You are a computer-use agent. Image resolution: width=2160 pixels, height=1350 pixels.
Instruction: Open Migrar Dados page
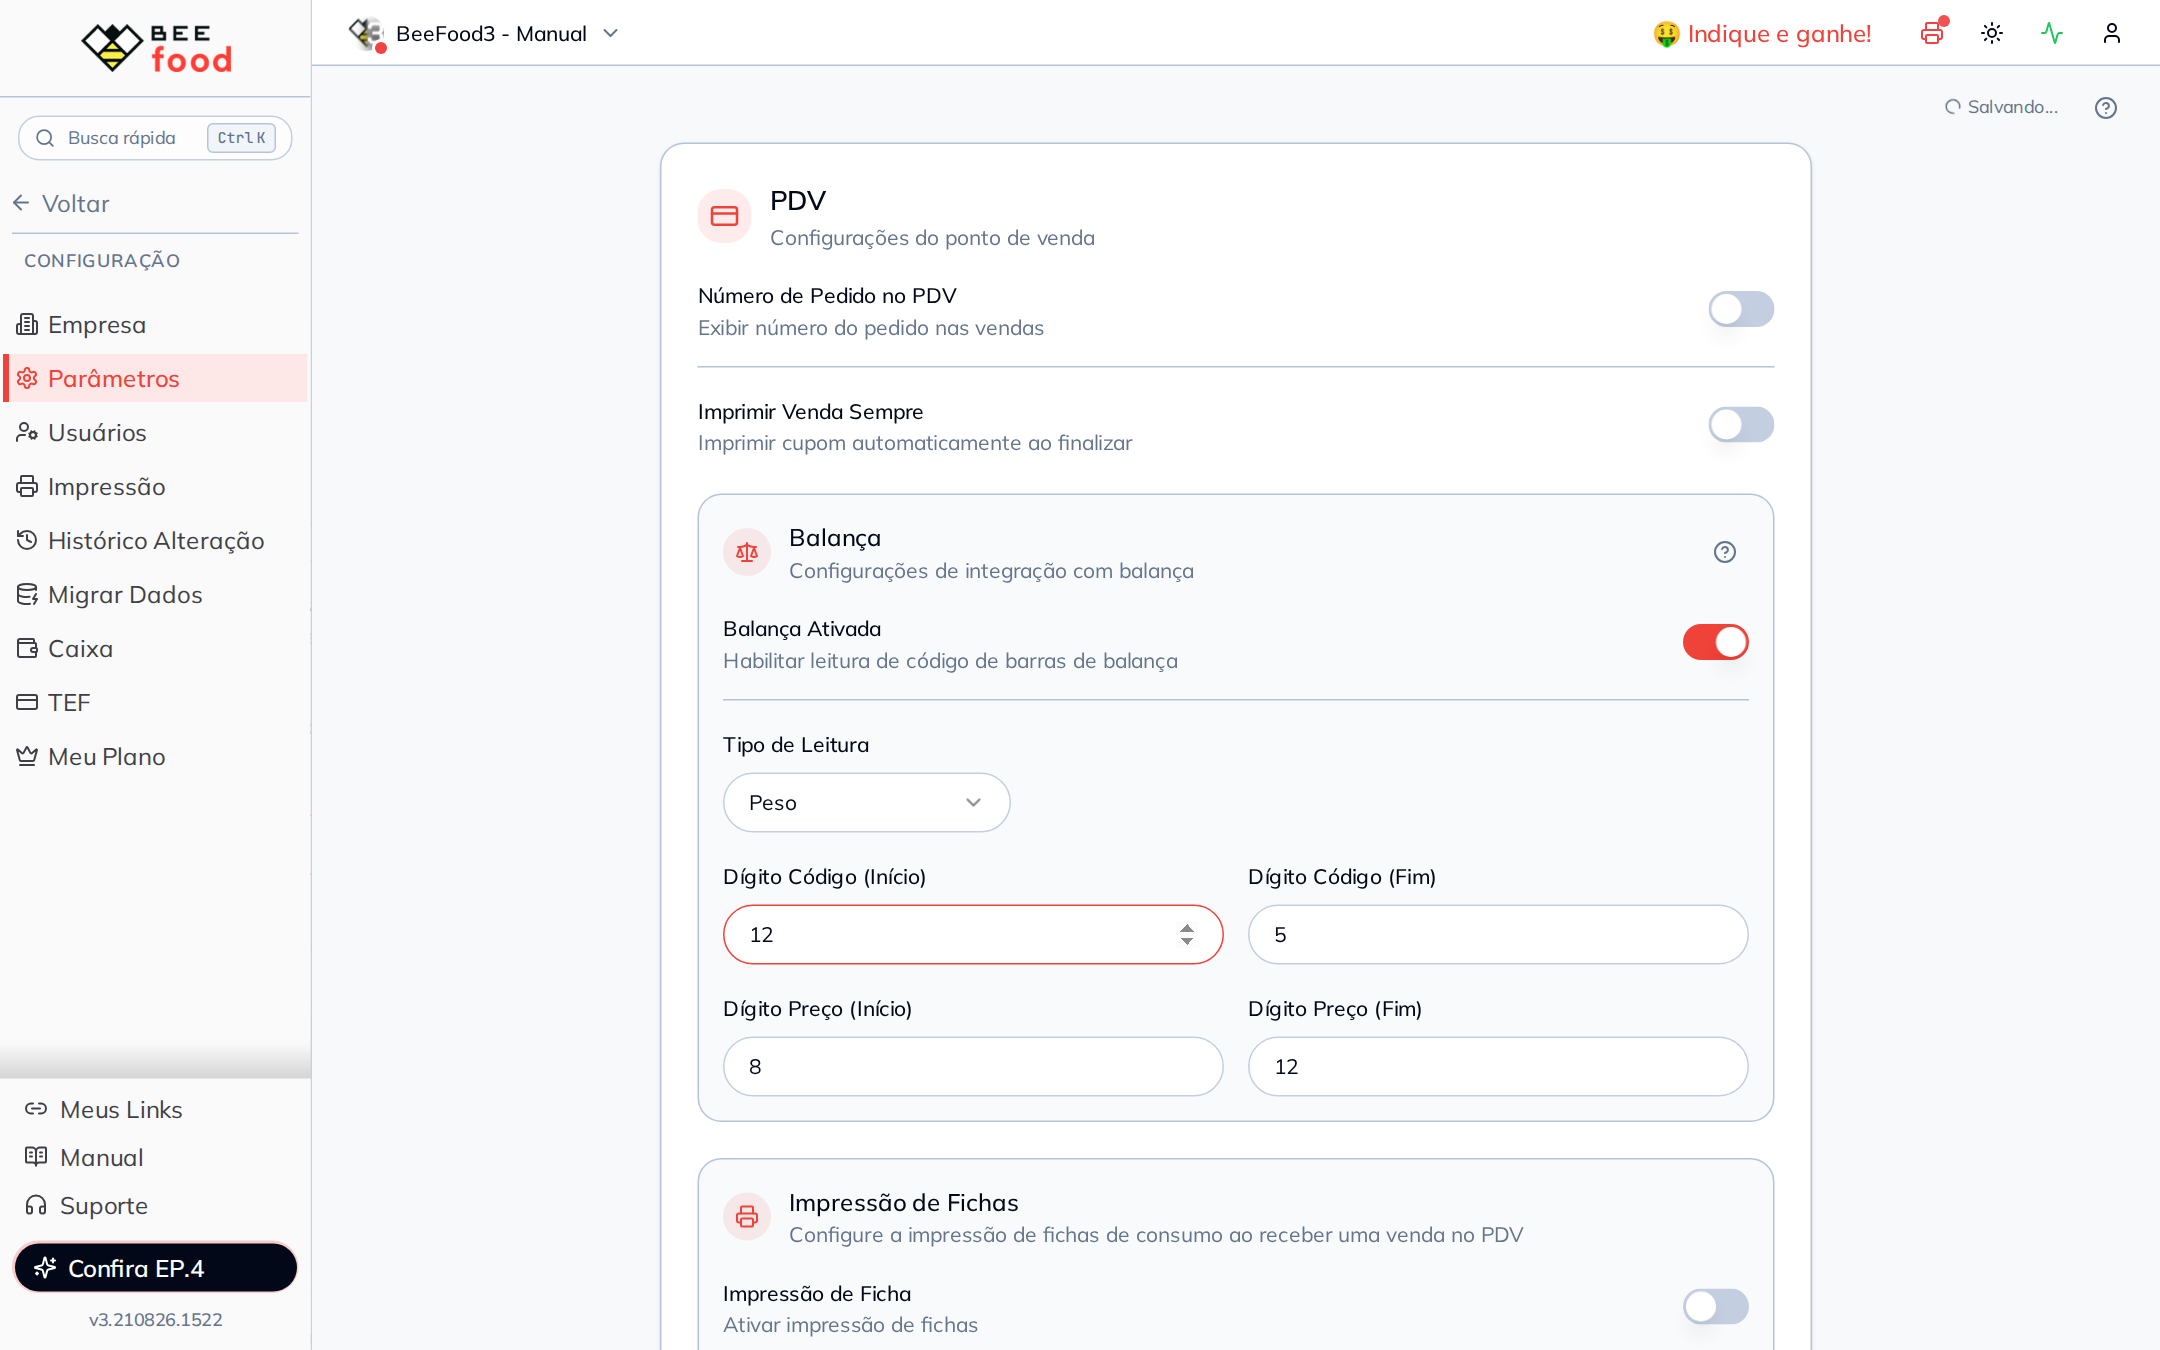click(156, 594)
